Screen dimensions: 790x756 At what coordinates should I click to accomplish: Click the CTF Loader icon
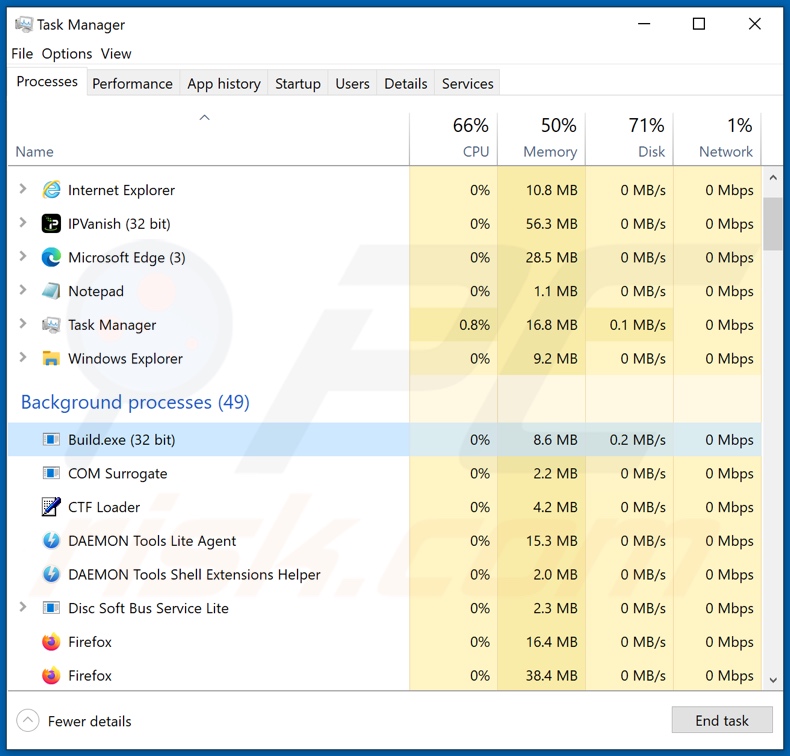pos(51,507)
